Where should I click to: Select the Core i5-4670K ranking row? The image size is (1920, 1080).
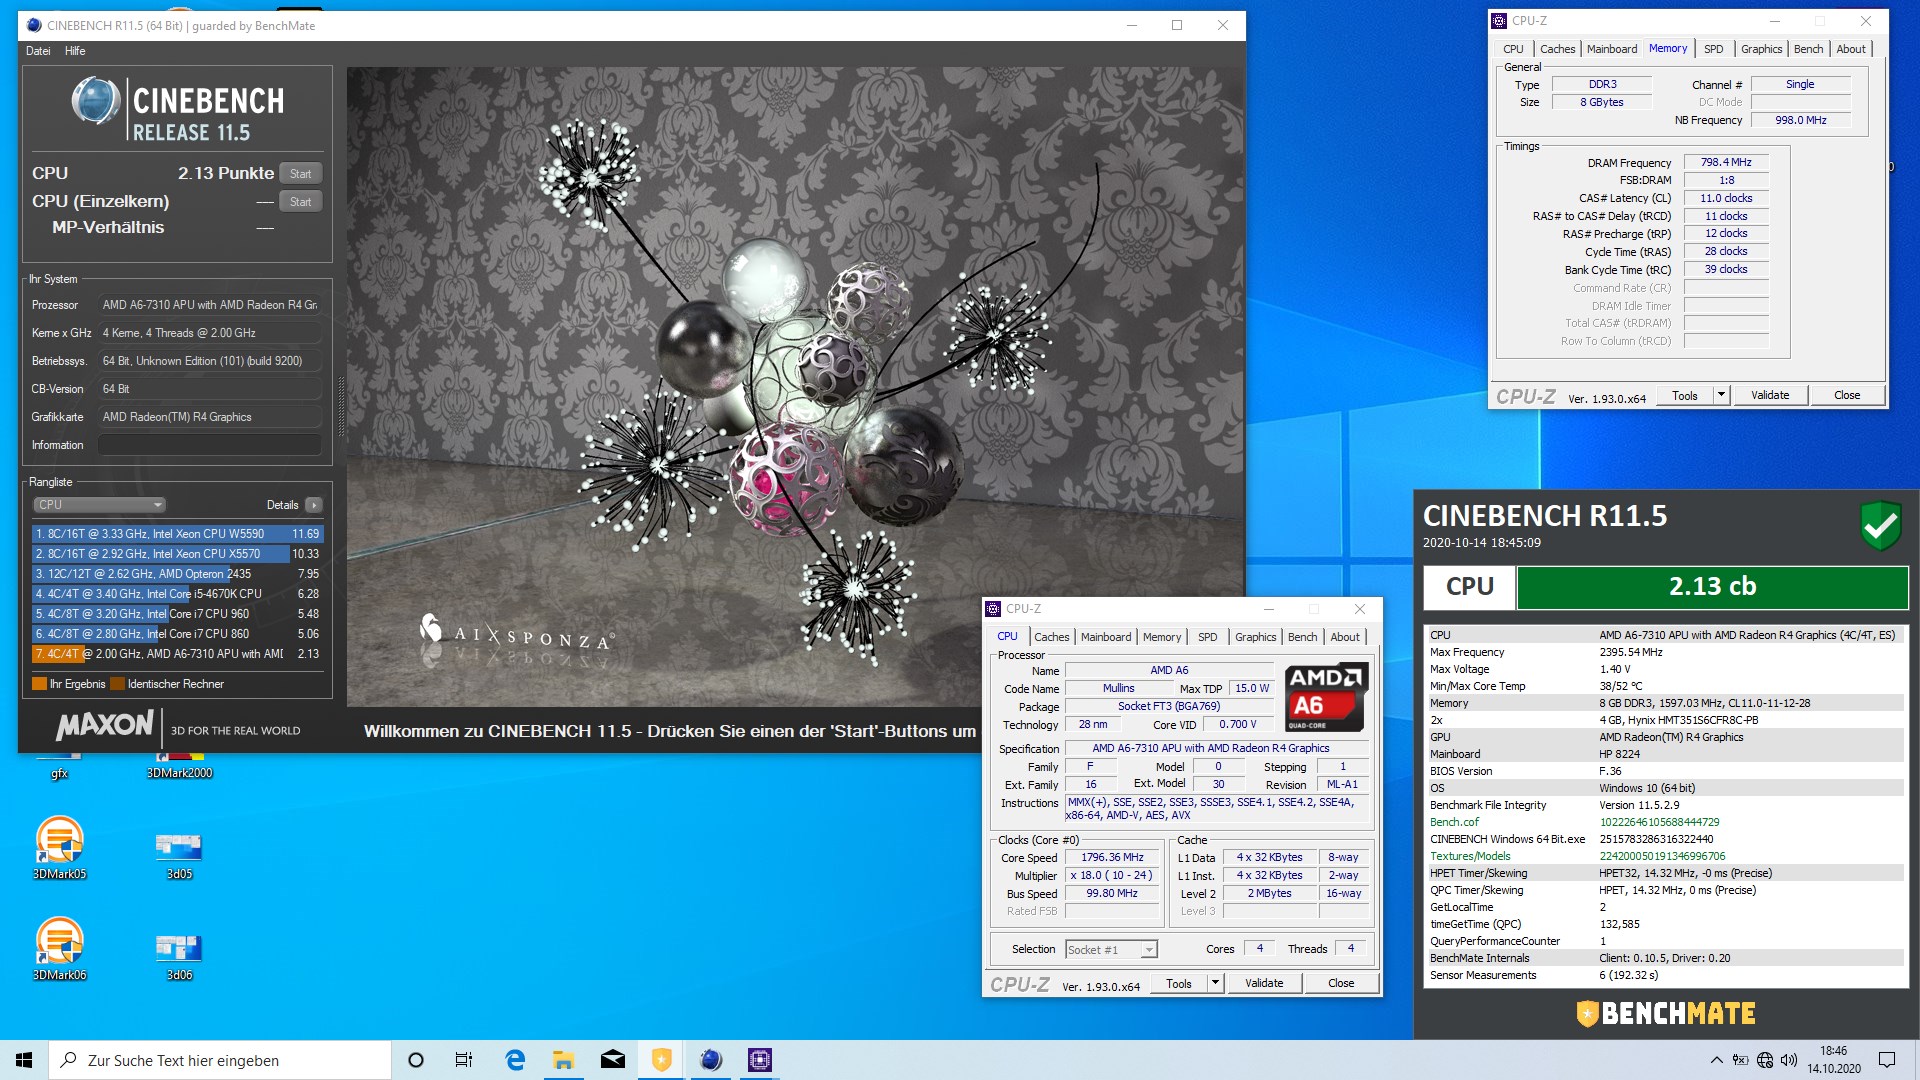(x=177, y=594)
